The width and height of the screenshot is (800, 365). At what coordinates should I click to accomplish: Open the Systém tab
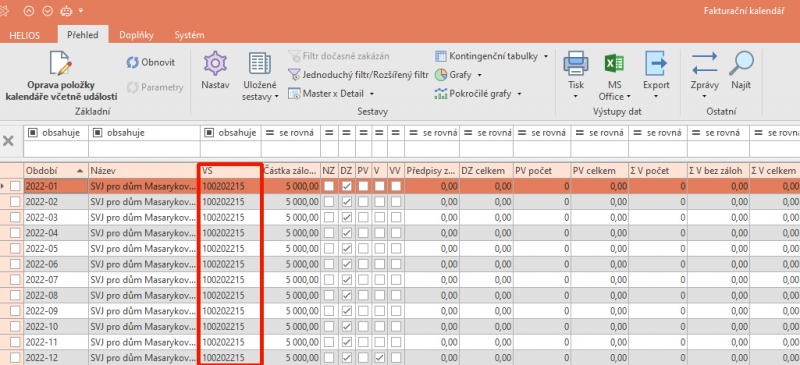189,35
